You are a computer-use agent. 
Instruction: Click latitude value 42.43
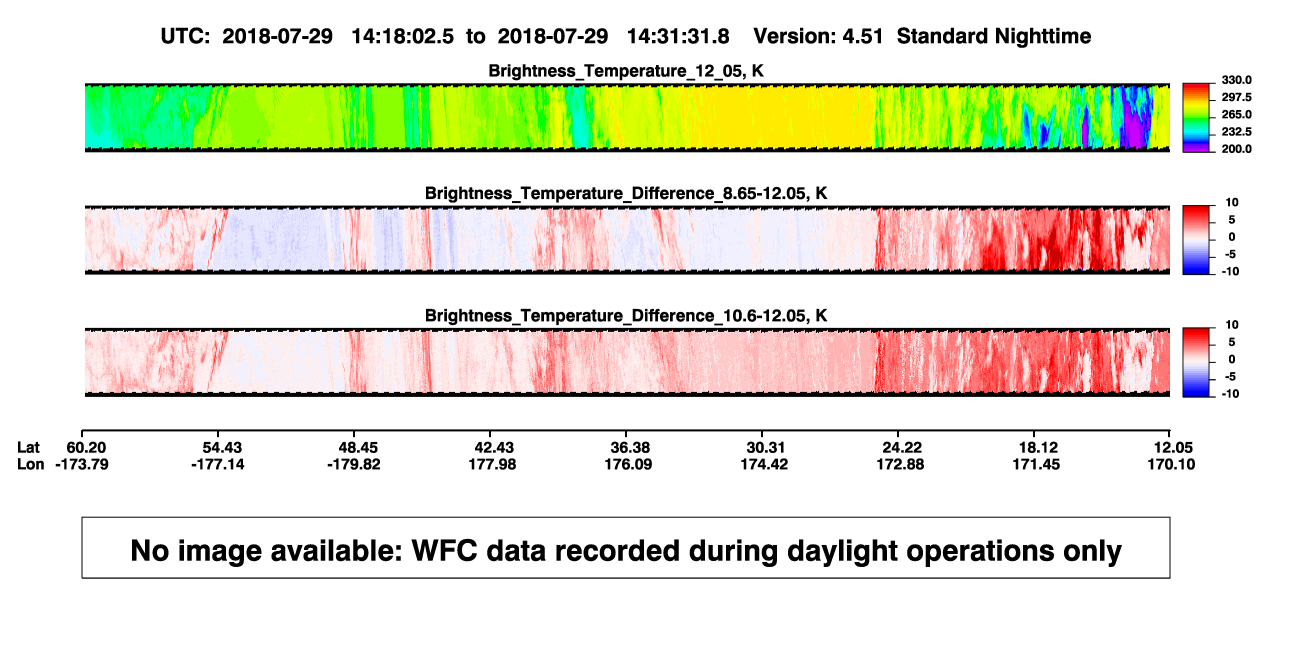pos(492,447)
